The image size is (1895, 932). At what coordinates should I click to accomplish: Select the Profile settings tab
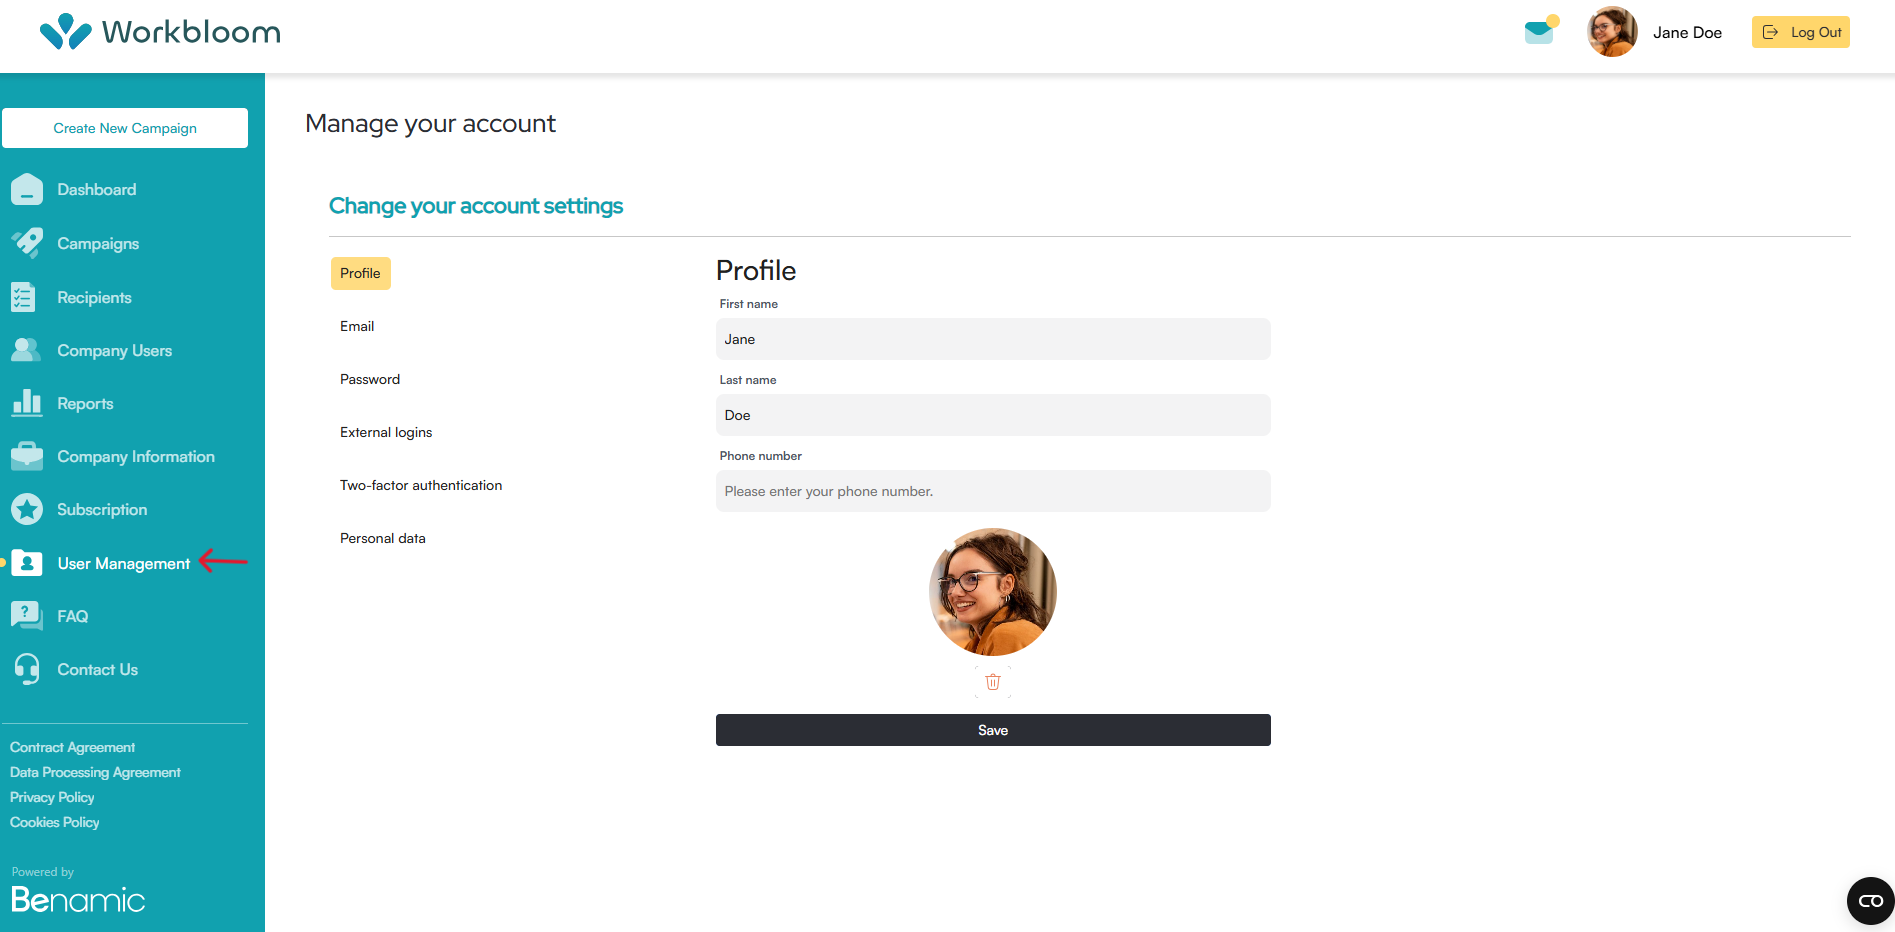pyautogui.click(x=360, y=273)
